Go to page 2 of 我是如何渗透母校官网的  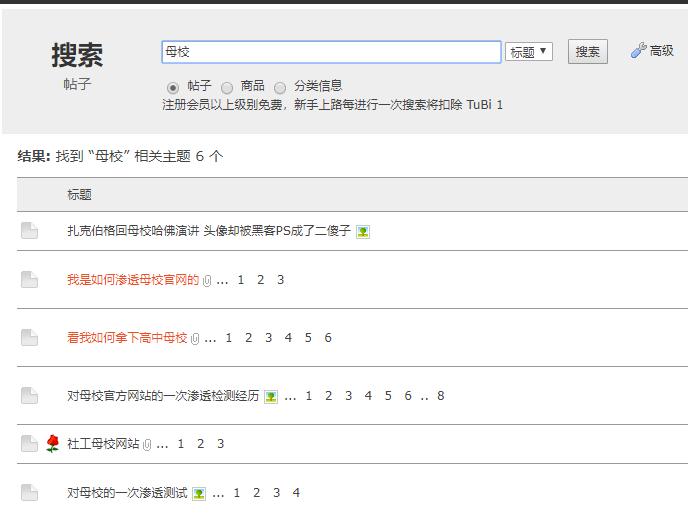tap(261, 280)
